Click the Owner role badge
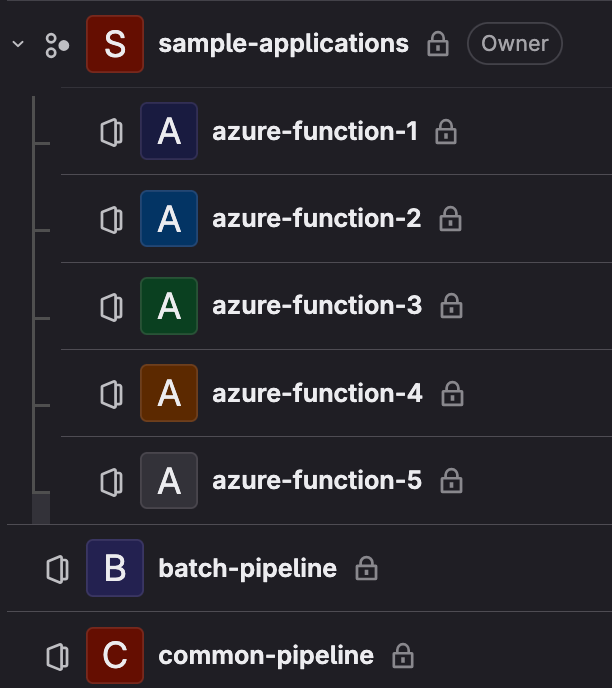This screenshot has width=612, height=688. (x=514, y=44)
